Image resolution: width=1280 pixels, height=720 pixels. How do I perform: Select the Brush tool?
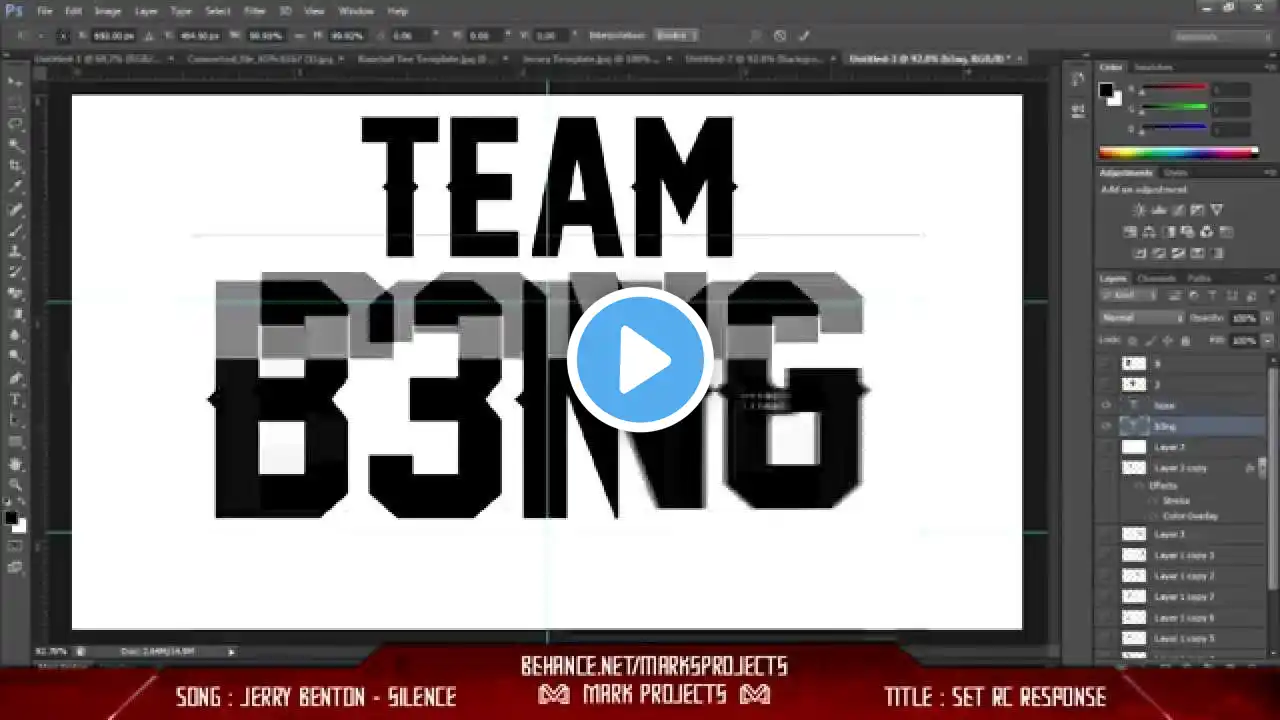point(15,230)
